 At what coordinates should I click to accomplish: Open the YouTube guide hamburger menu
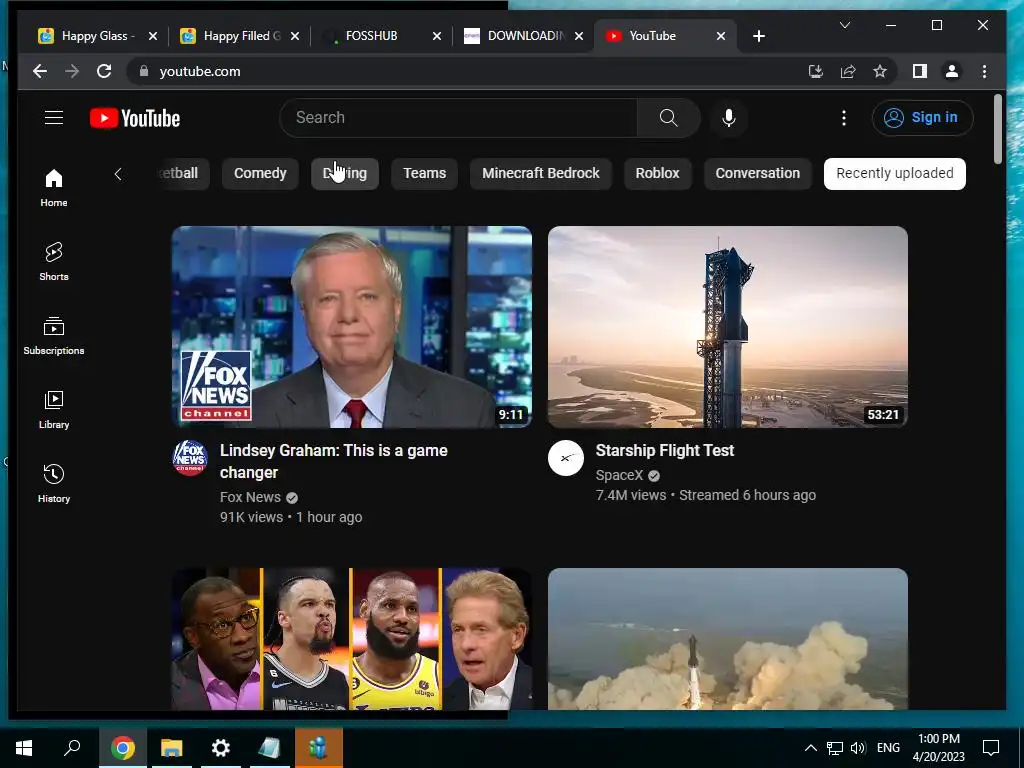pos(54,118)
